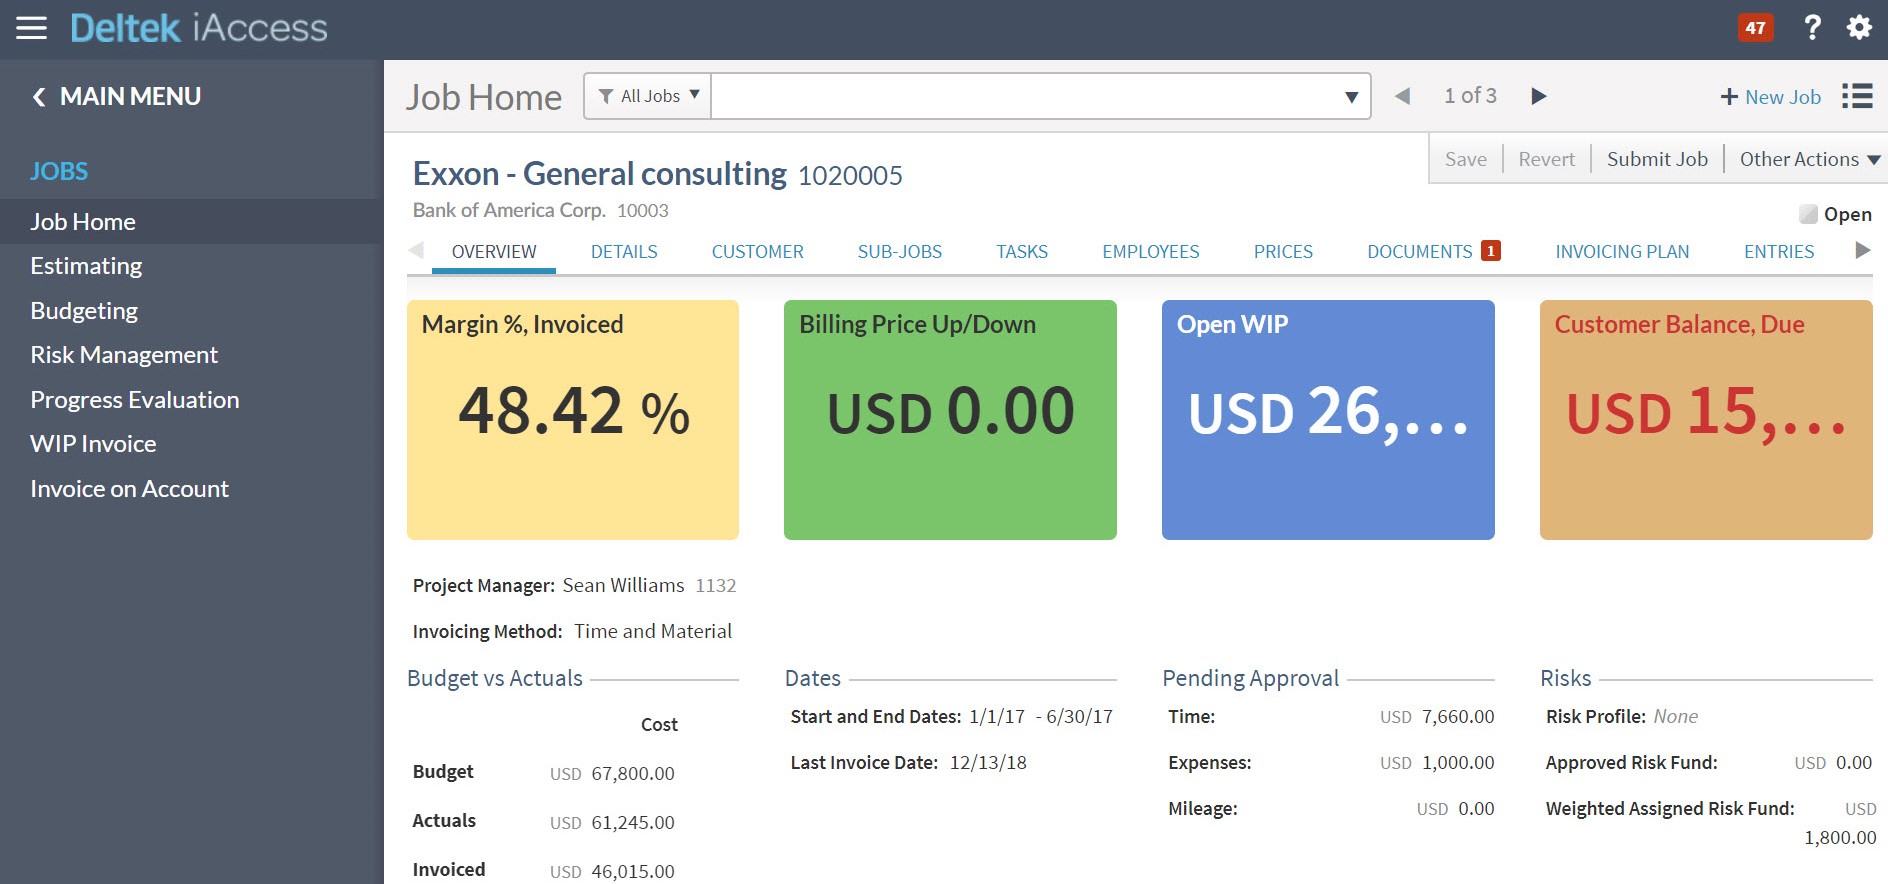Click the Open WIP blue tile
The image size is (1888, 884).
point(1328,420)
